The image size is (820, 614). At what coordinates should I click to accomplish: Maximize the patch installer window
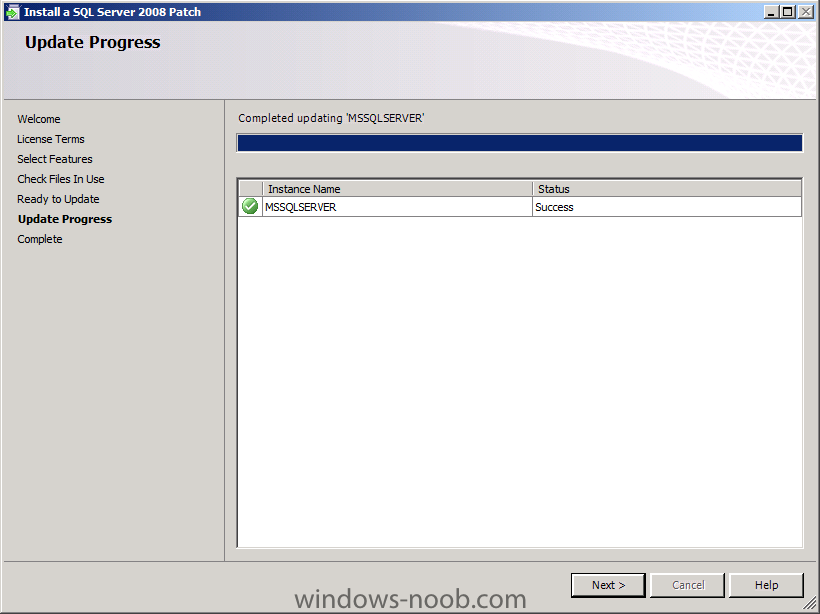[788, 12]
